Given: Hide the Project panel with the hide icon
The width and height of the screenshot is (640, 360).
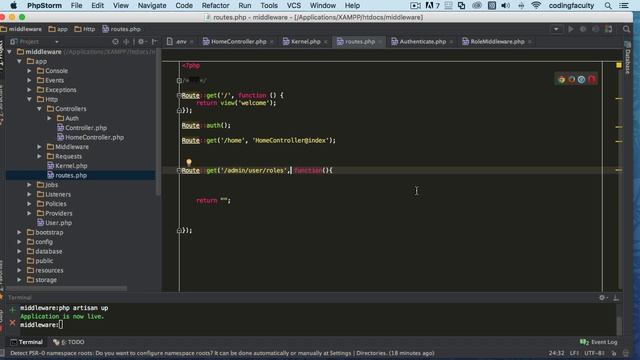Looking at the screenshot, I should coord(154,42).
